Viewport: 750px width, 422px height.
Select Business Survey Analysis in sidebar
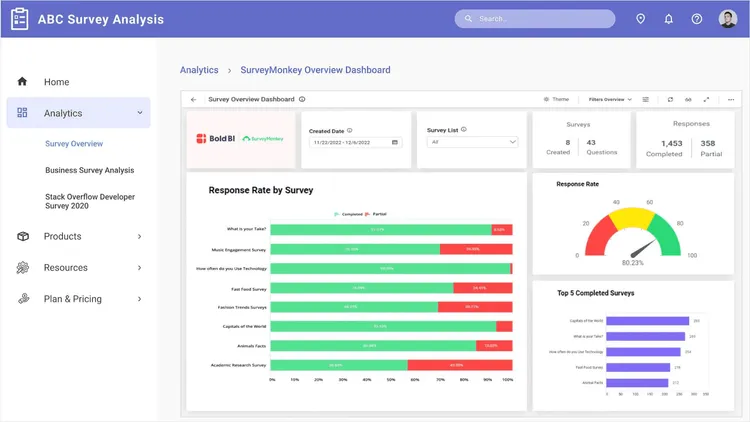coord(89,170)
